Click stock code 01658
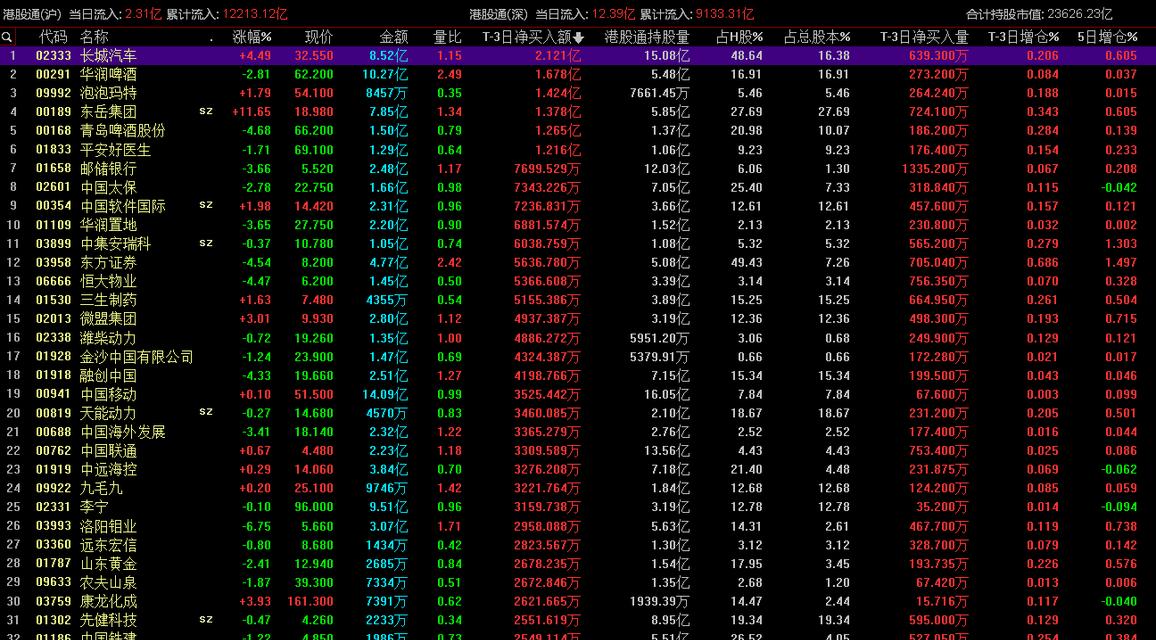This screenshot has height=640, width=1156. tap(53, 168)
